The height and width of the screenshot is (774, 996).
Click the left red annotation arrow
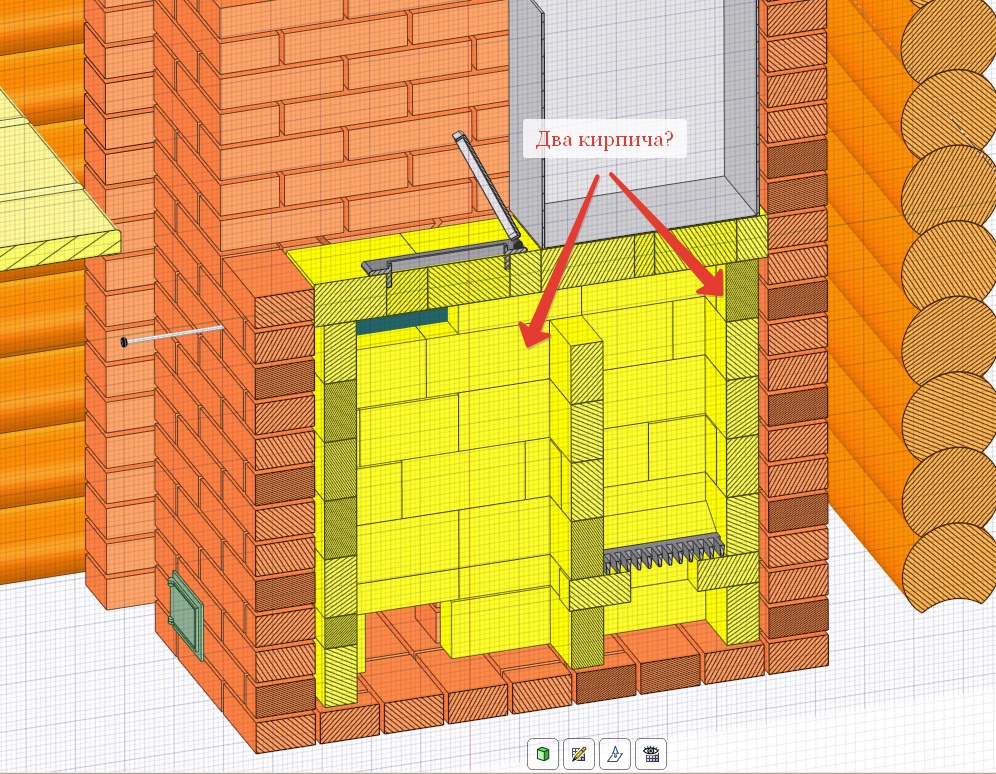560,258
